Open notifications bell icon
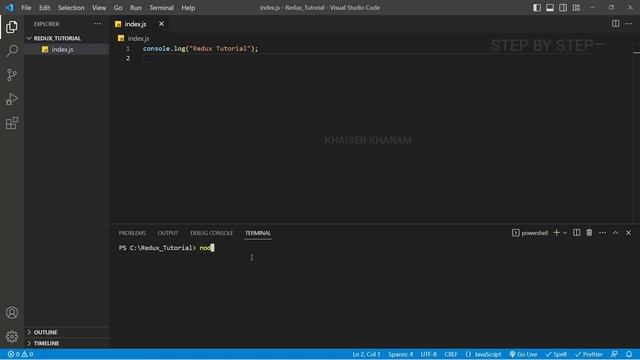 (629, 354)
